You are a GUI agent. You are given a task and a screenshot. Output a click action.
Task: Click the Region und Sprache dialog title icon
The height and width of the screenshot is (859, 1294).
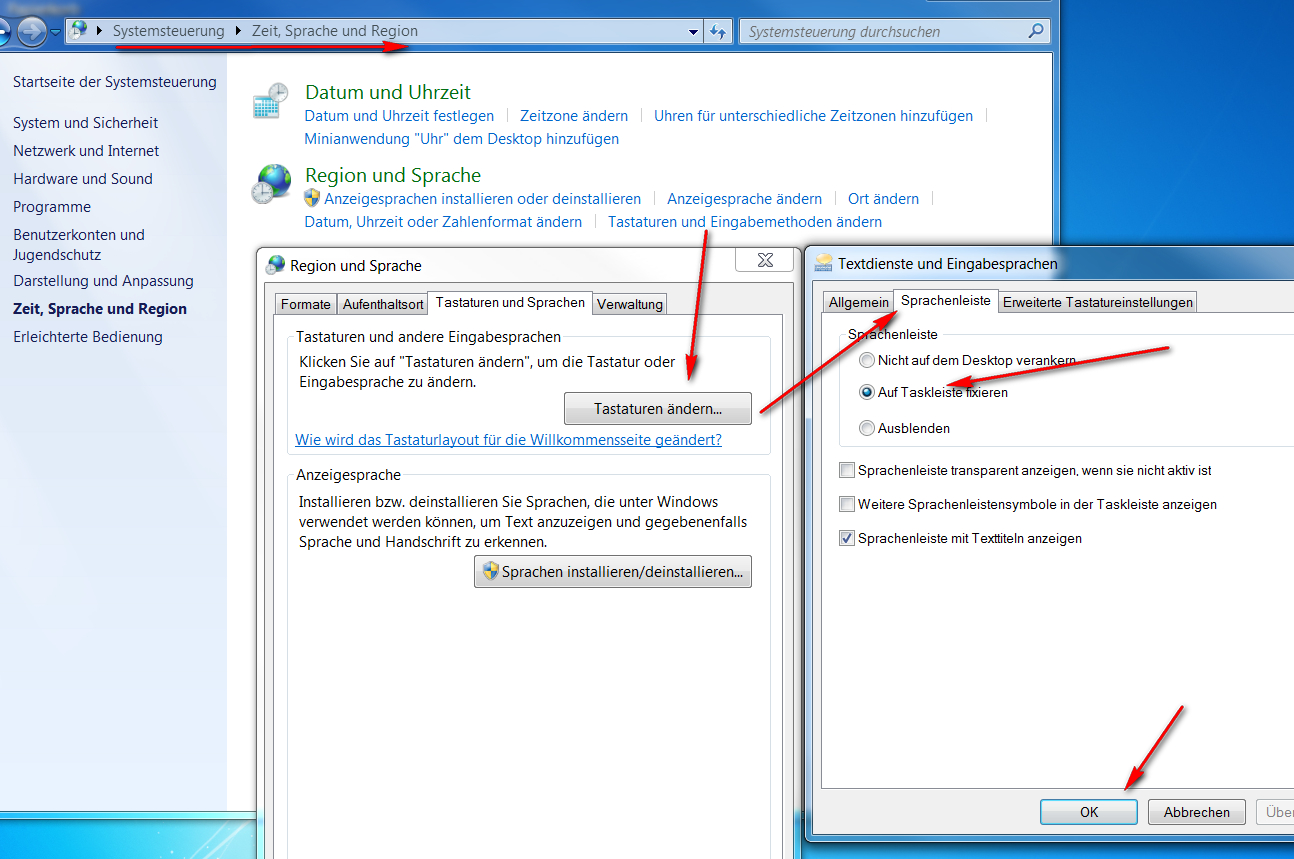coord(275,265)
